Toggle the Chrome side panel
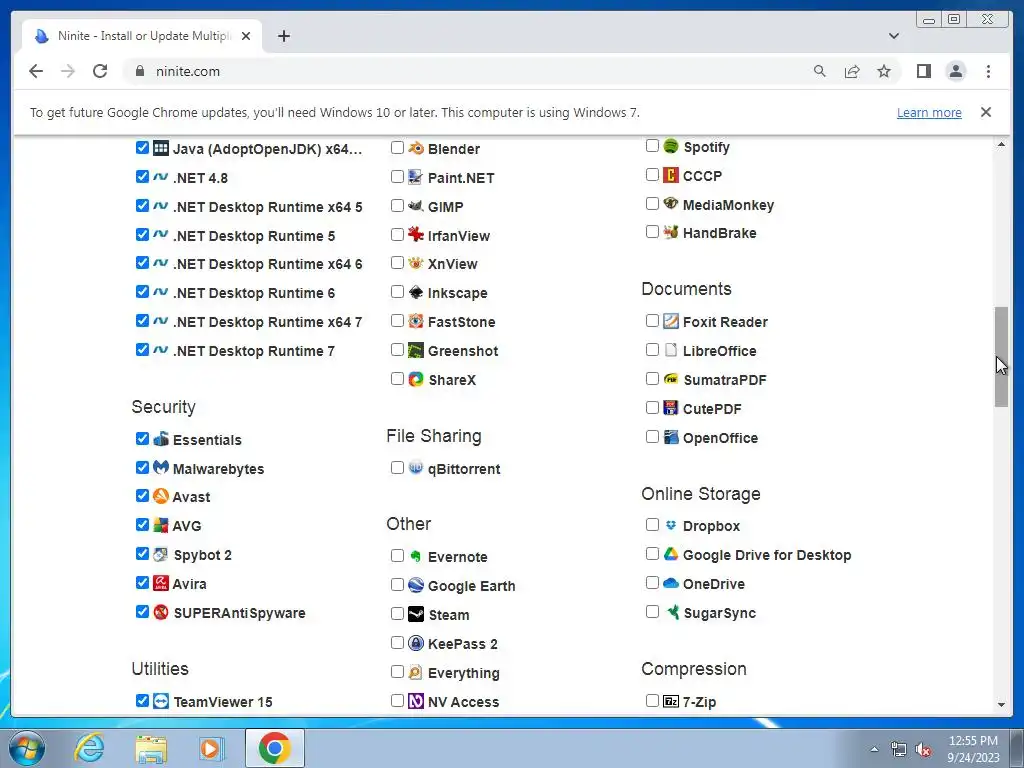This screenshot has height=768, width=1024. coord(923,71)
